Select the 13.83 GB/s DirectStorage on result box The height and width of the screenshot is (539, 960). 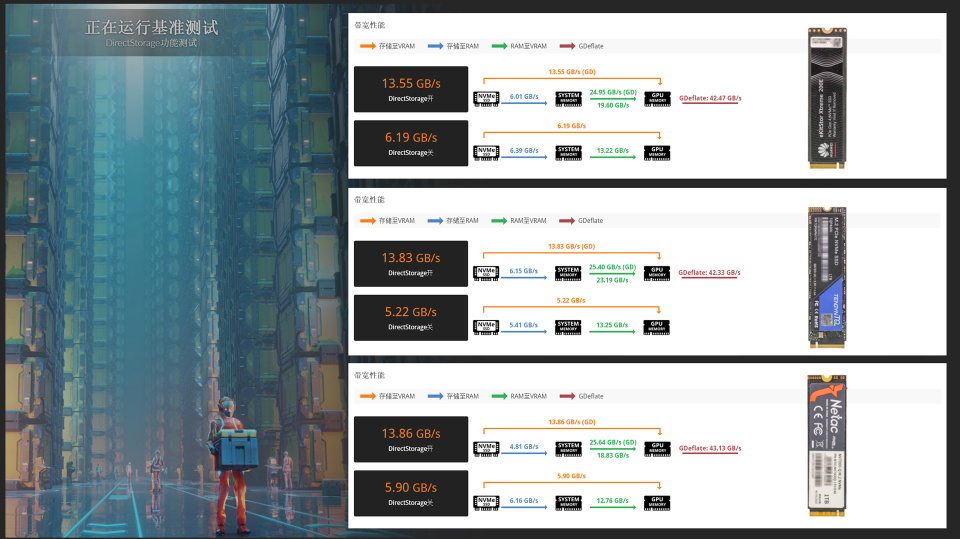point(411,263)
